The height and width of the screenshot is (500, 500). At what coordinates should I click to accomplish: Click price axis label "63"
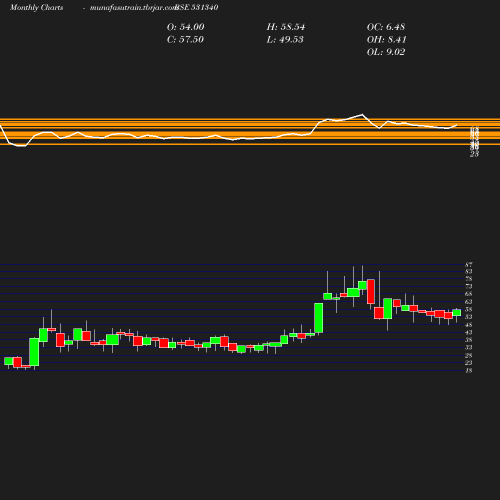pos(469,302)
